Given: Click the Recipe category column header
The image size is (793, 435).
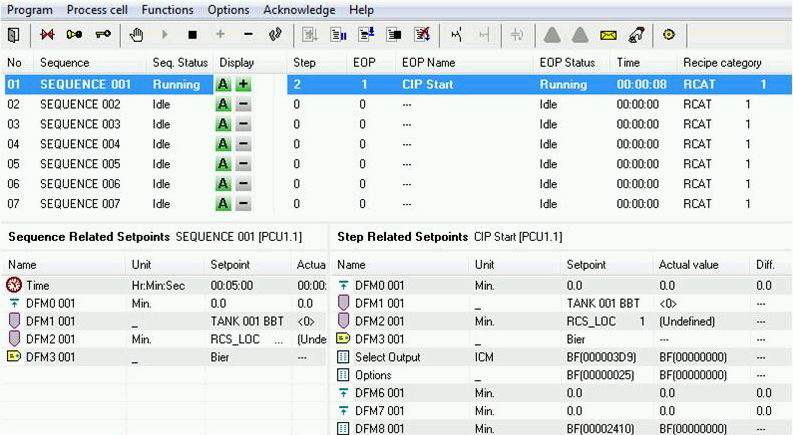Looking at the screenshot, I should click(x=722, y=62).
